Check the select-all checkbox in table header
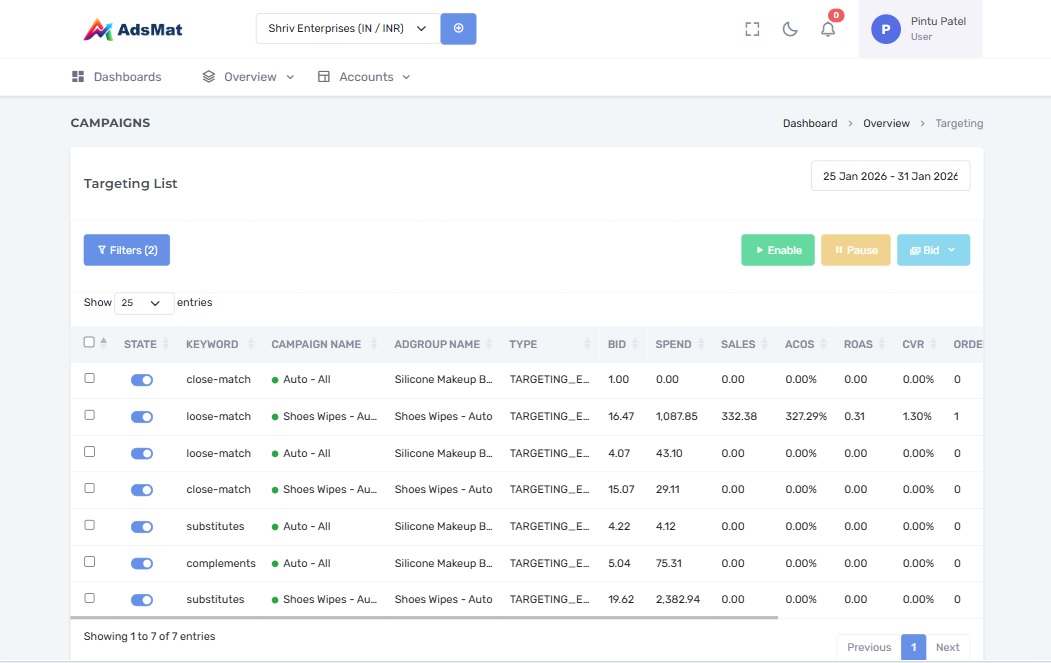Screen dimensions: 1051x663 point(89,342)
